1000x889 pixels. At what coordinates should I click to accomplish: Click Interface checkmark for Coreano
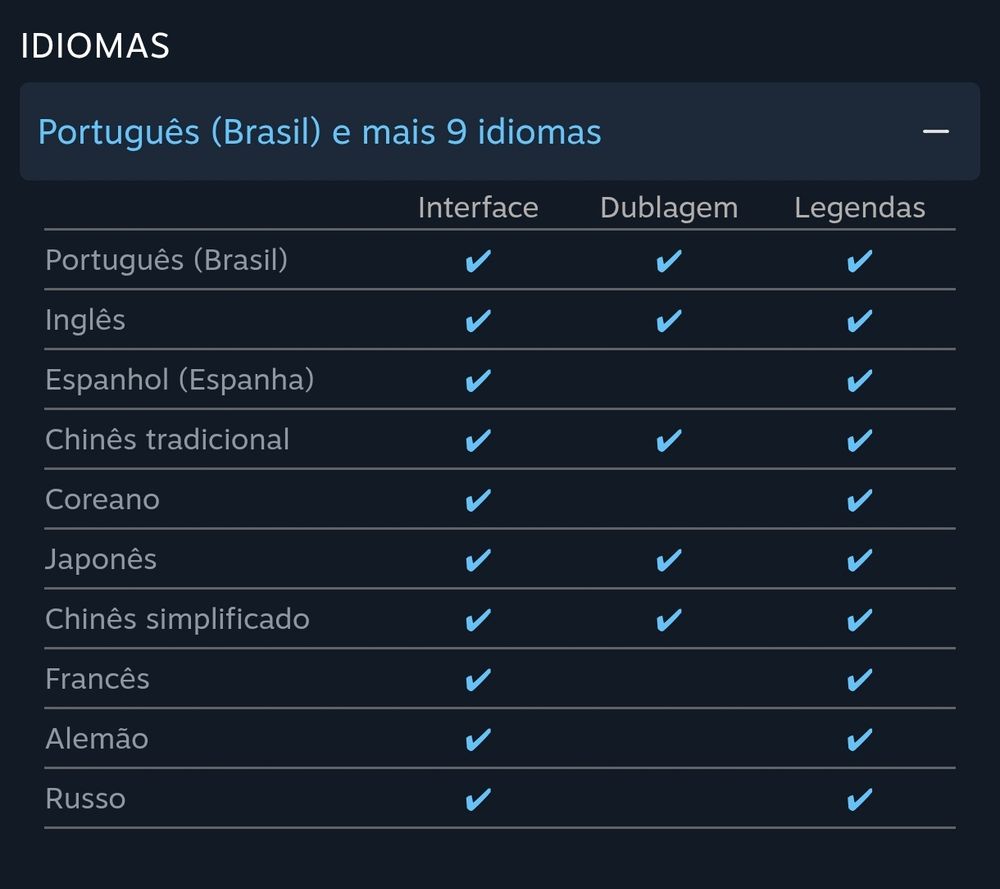tap(478, 500)
